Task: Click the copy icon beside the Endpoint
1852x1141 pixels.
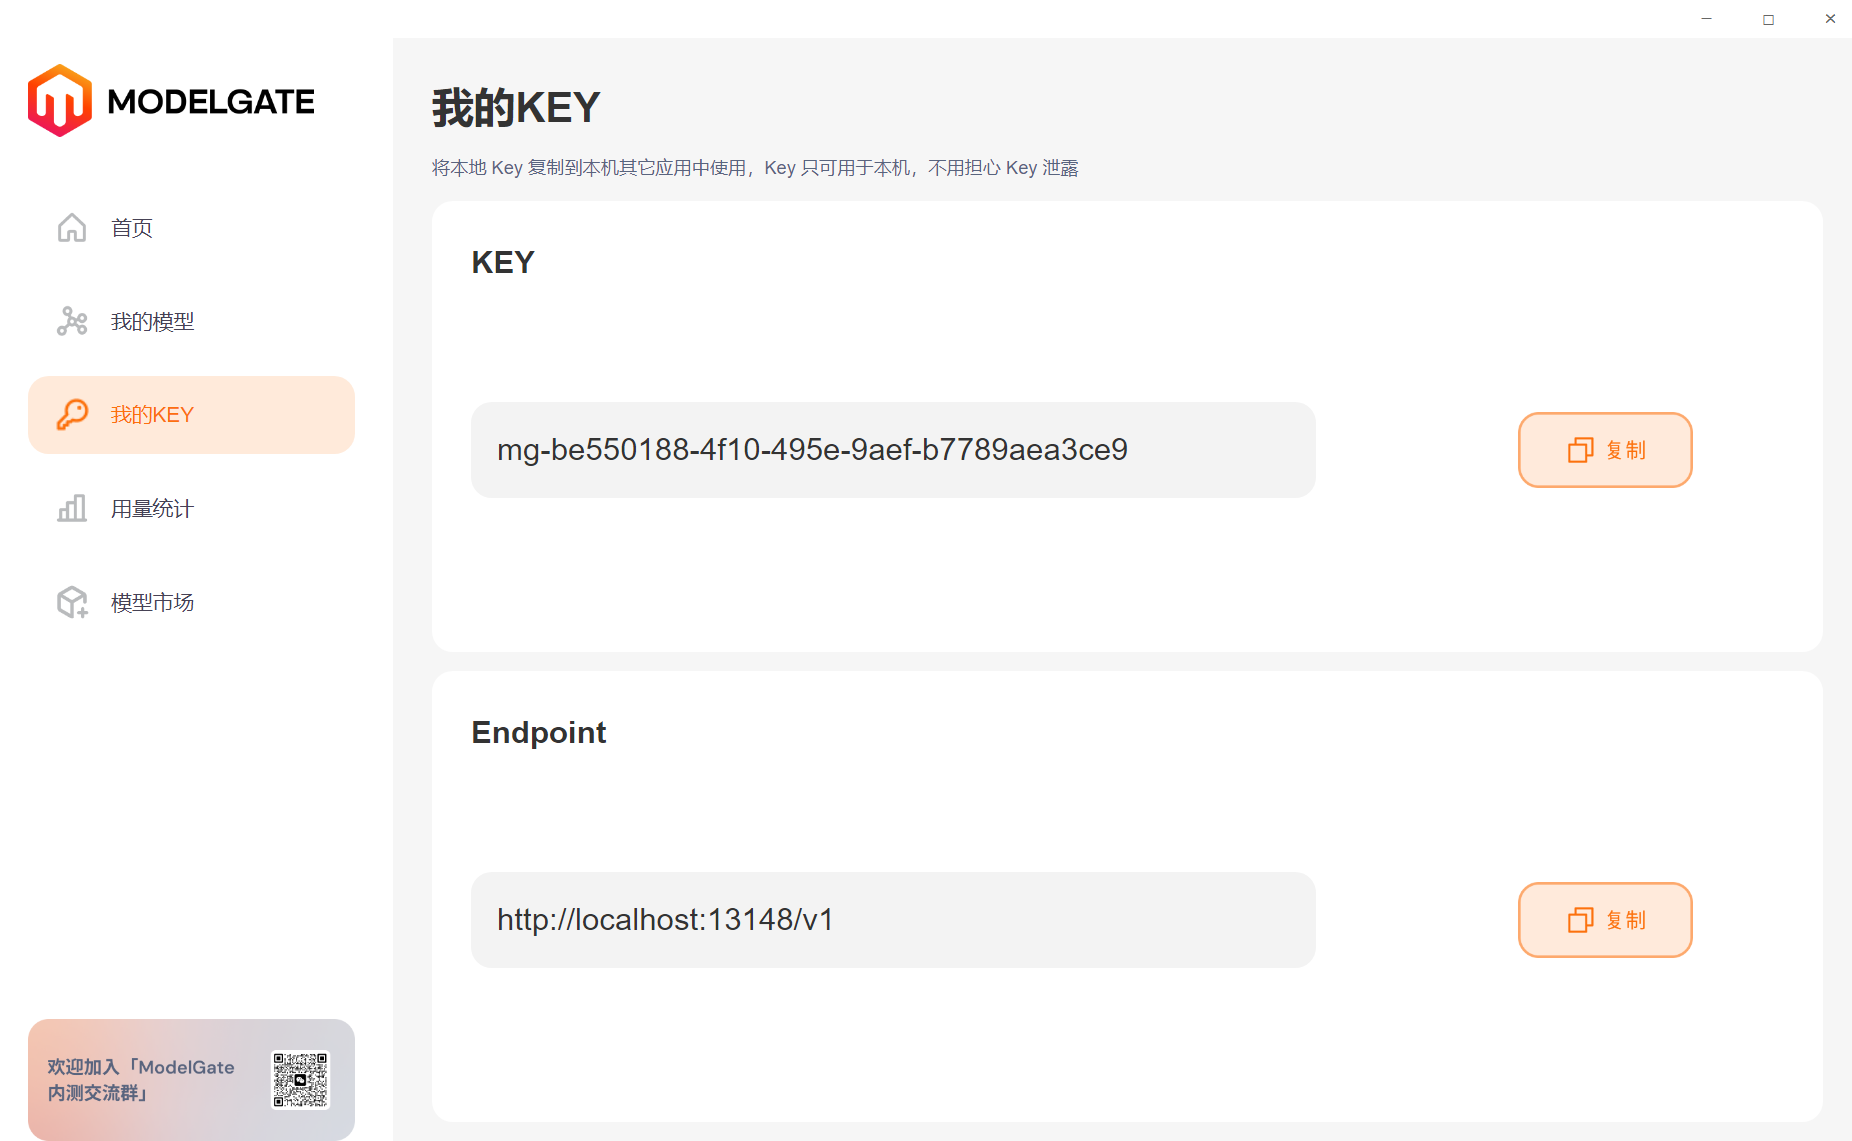Action: tap(1580, 920)
